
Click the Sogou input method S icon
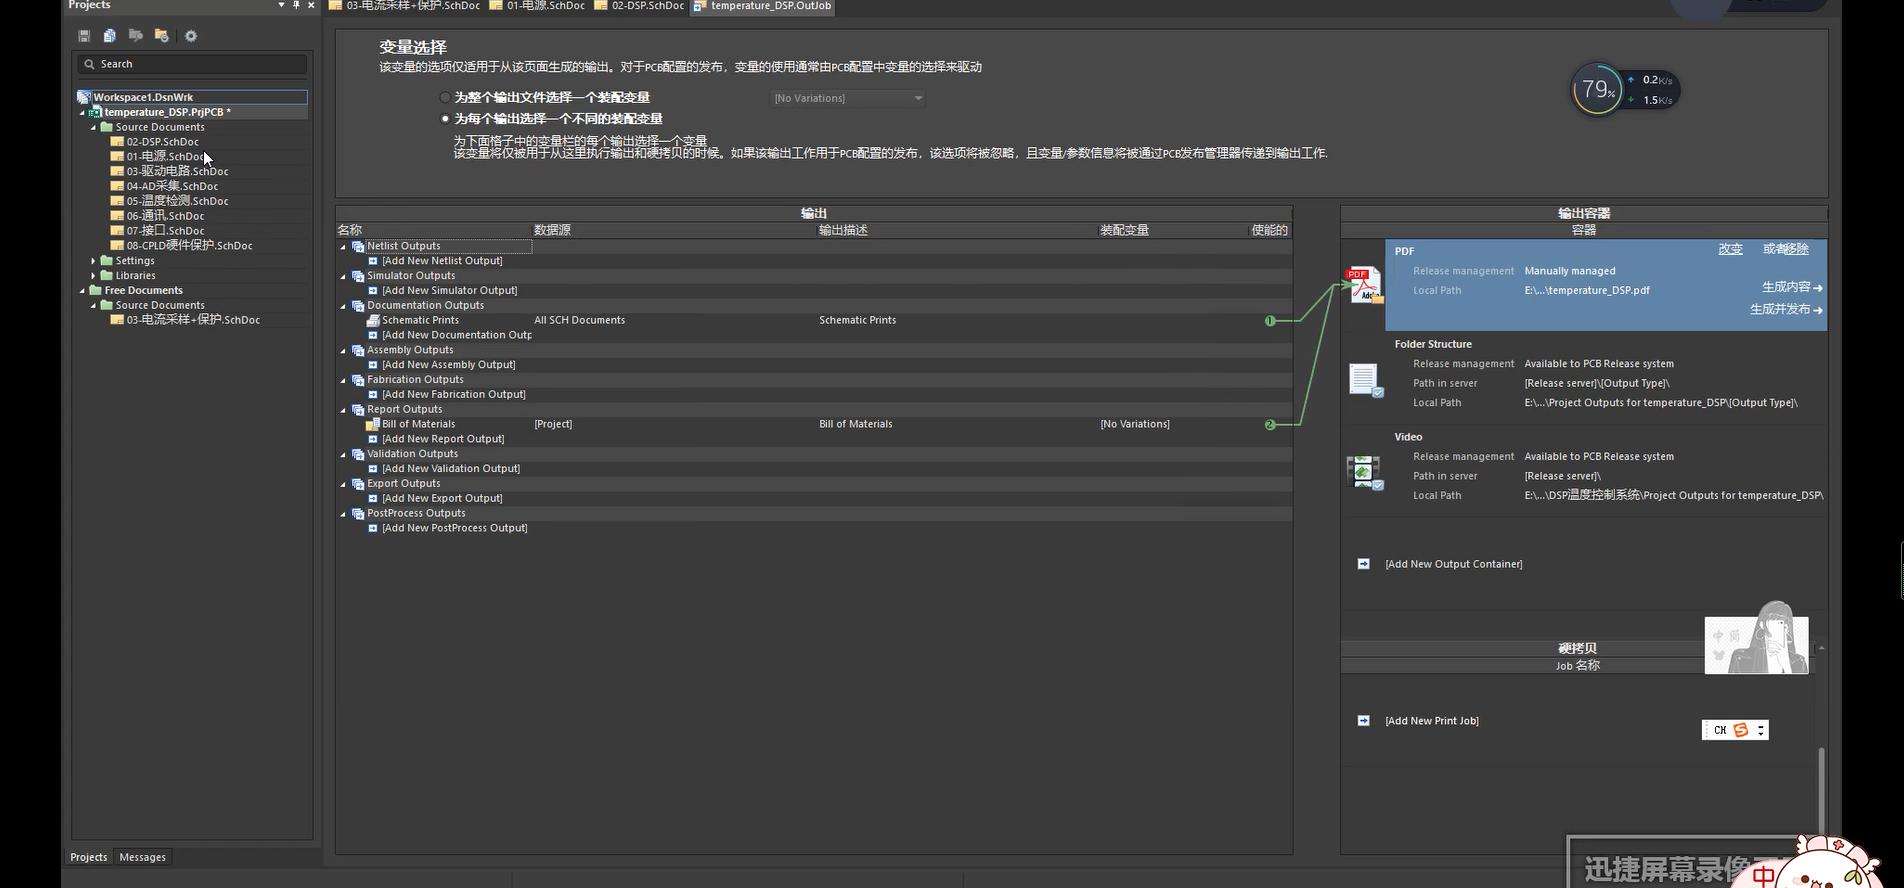[x=1741, y=730]
